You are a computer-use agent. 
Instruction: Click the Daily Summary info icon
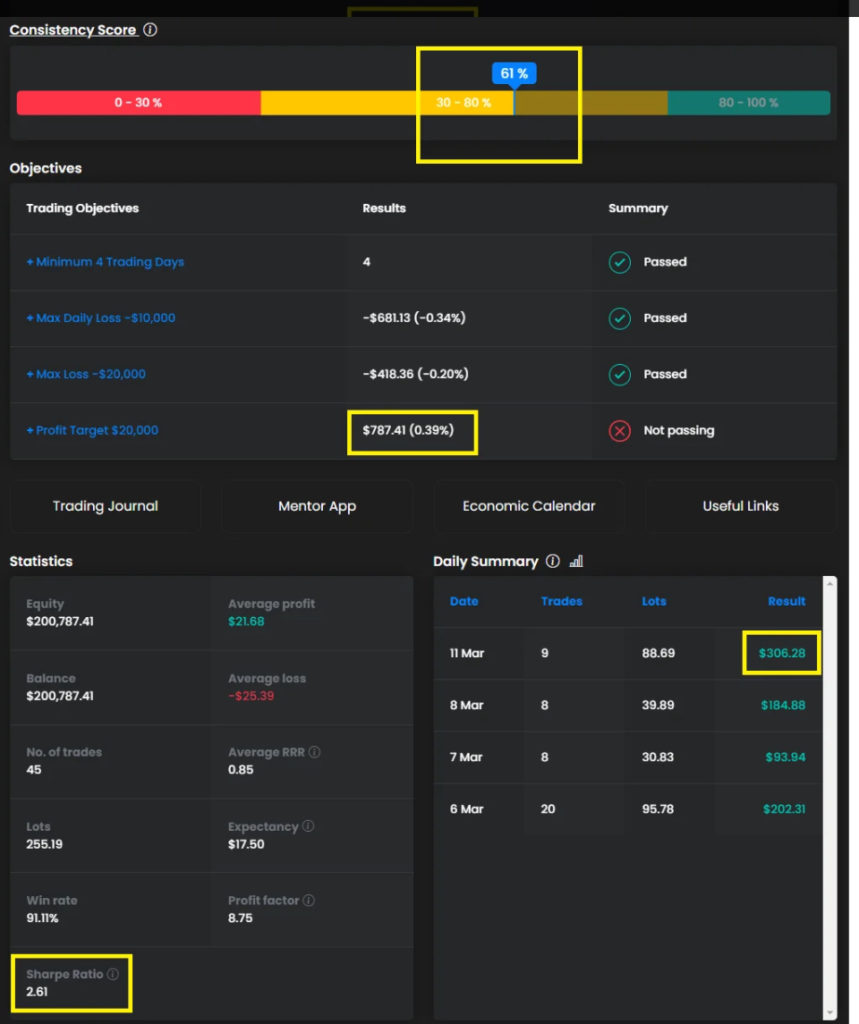coord(553,562)
